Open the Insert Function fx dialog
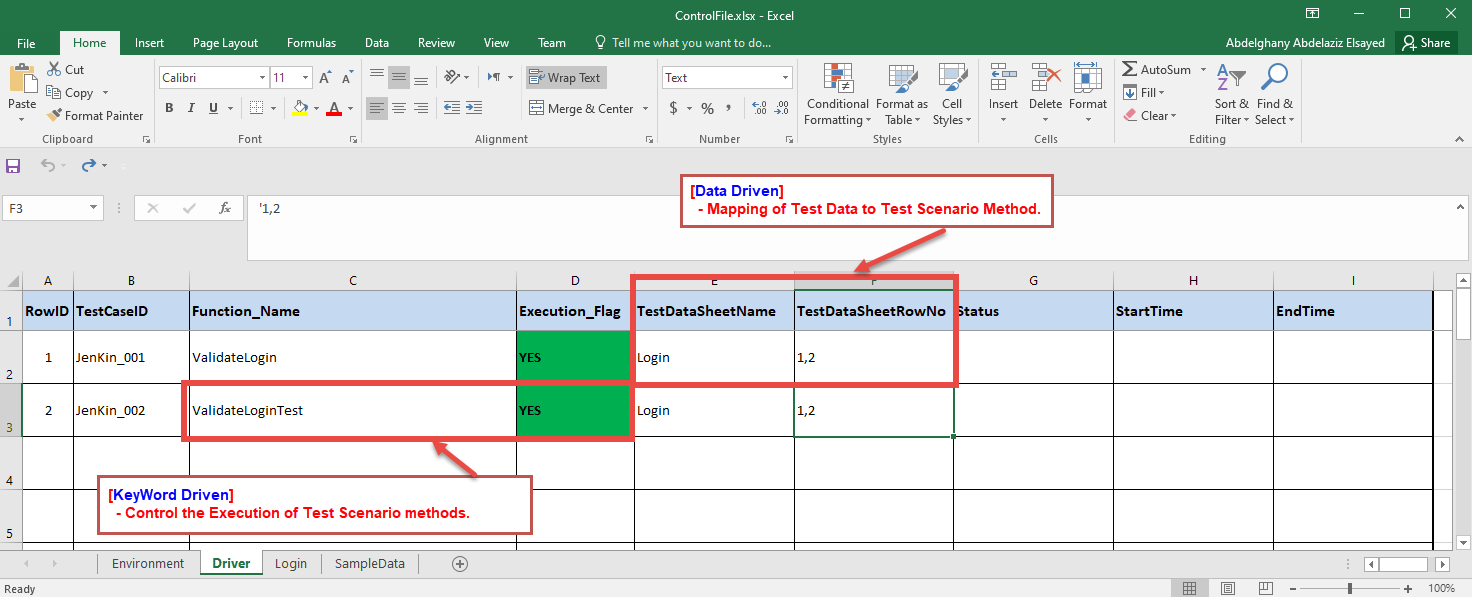Viewport: 1472px width, 597px height. click(x=225, y=208)
